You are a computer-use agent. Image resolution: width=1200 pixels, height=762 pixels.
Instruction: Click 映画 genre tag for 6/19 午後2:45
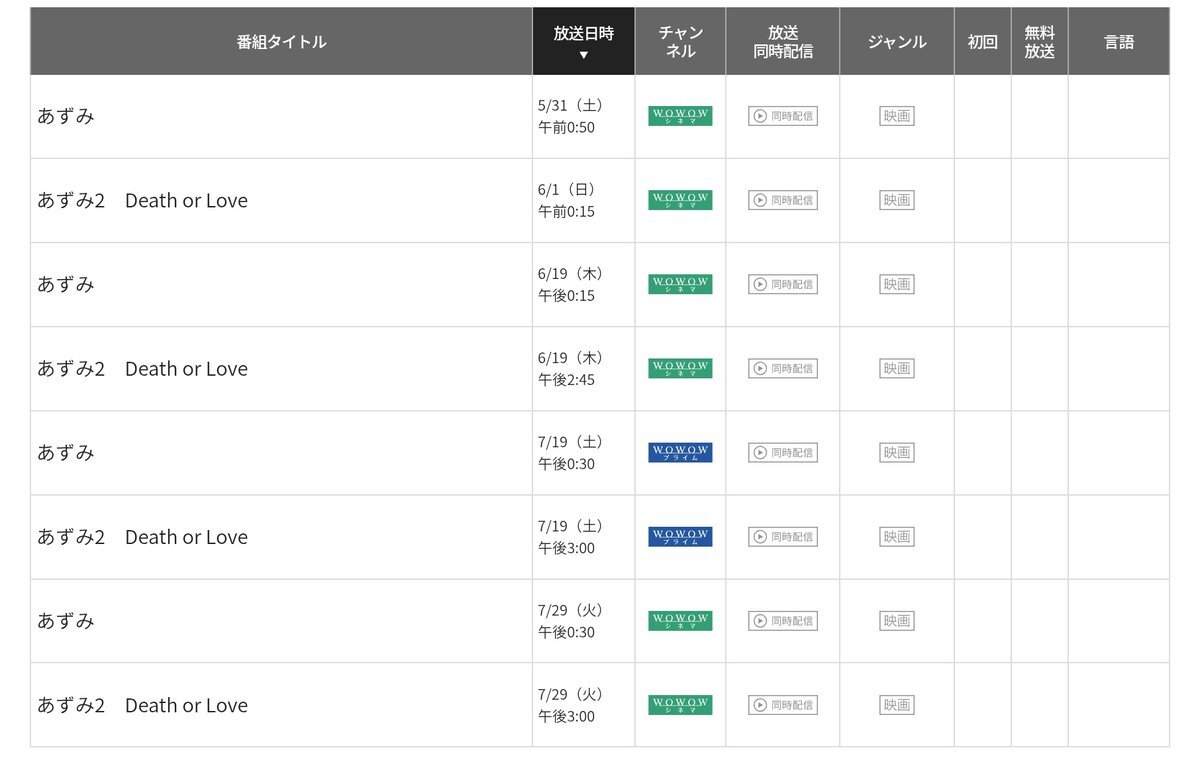(x=897, y=368)
